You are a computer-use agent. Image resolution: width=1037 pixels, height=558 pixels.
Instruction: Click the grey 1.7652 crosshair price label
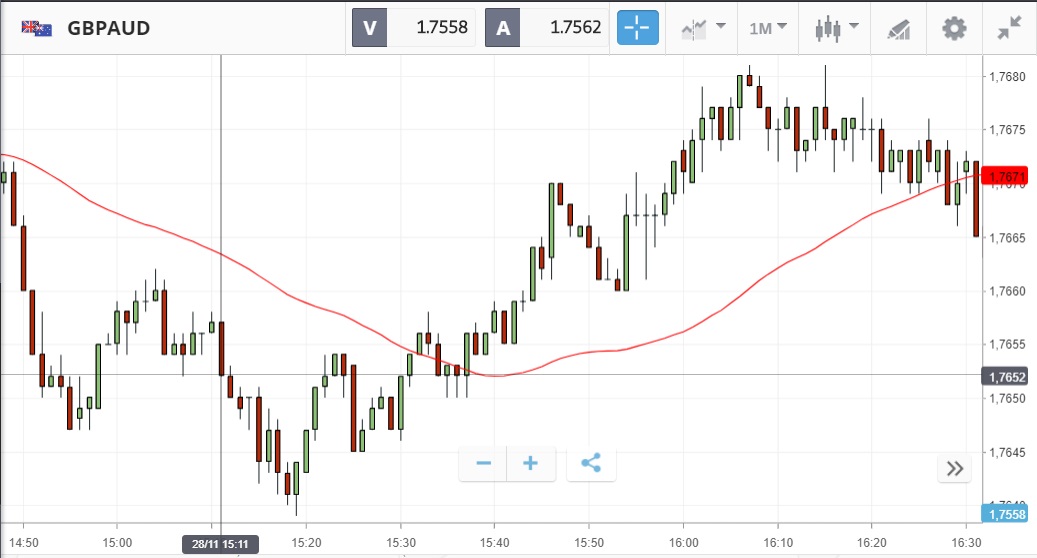point(1009,377)
